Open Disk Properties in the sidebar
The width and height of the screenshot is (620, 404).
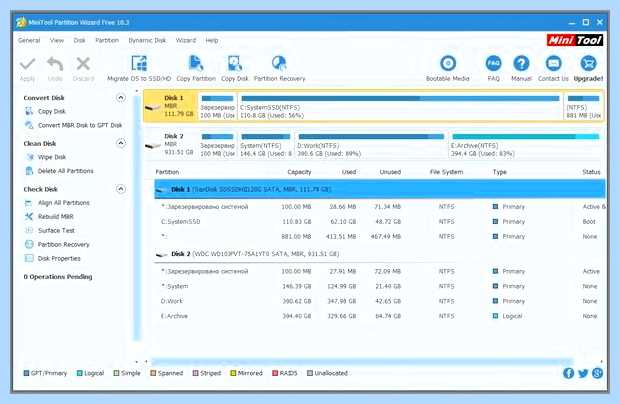[x=59, y=259]
